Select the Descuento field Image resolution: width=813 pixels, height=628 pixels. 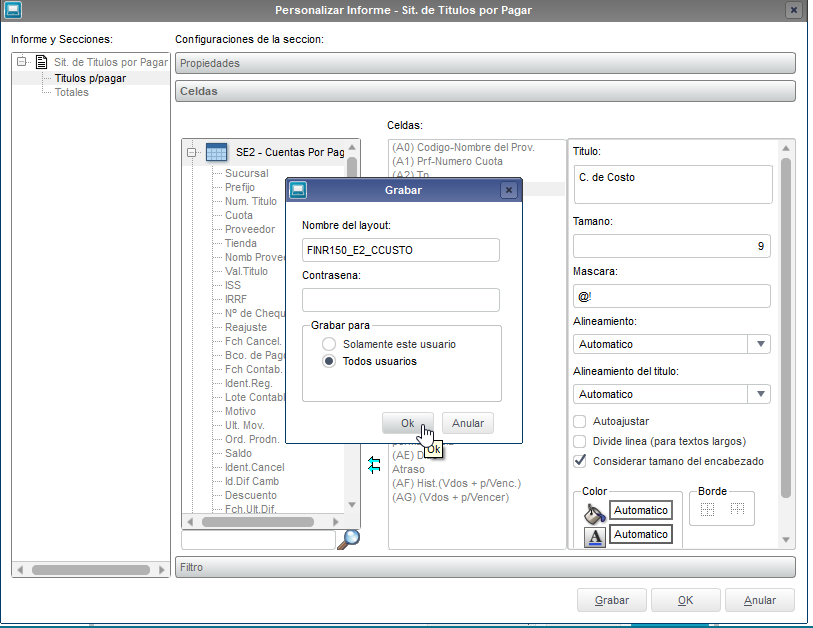pyautogui.click(x=250, y=495)
